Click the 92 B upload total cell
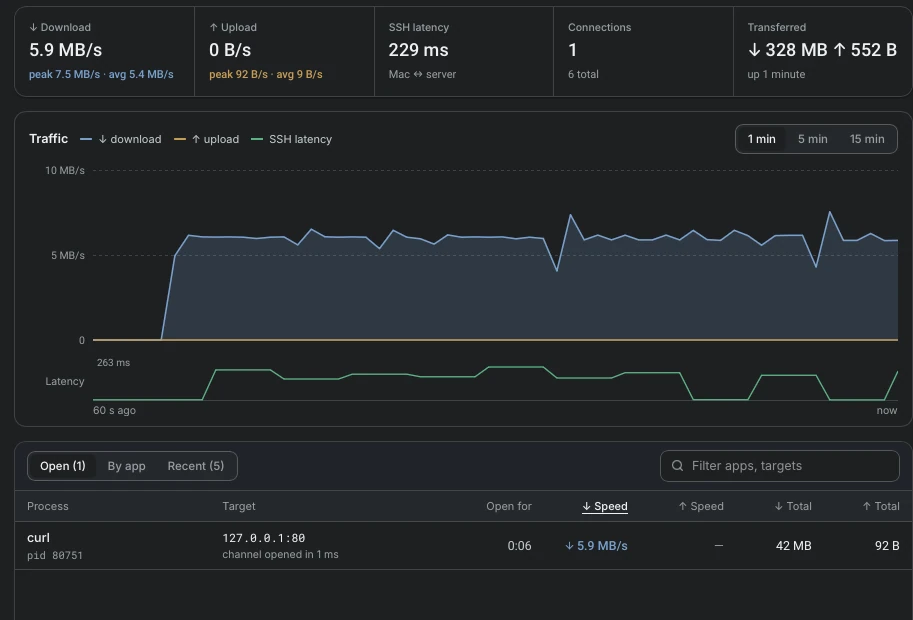913x620 pixels. point(887,546)
